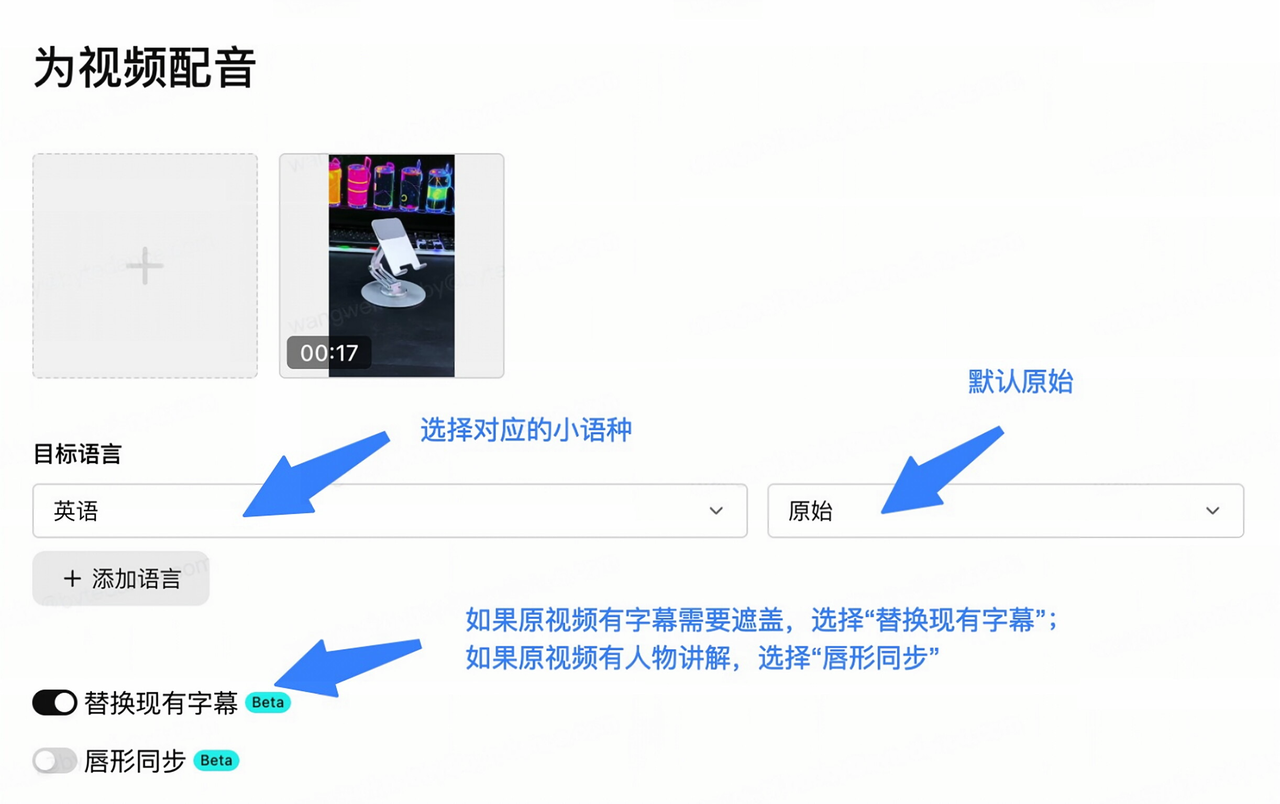Click the dashed empty upload area

[x=145, y=266]
